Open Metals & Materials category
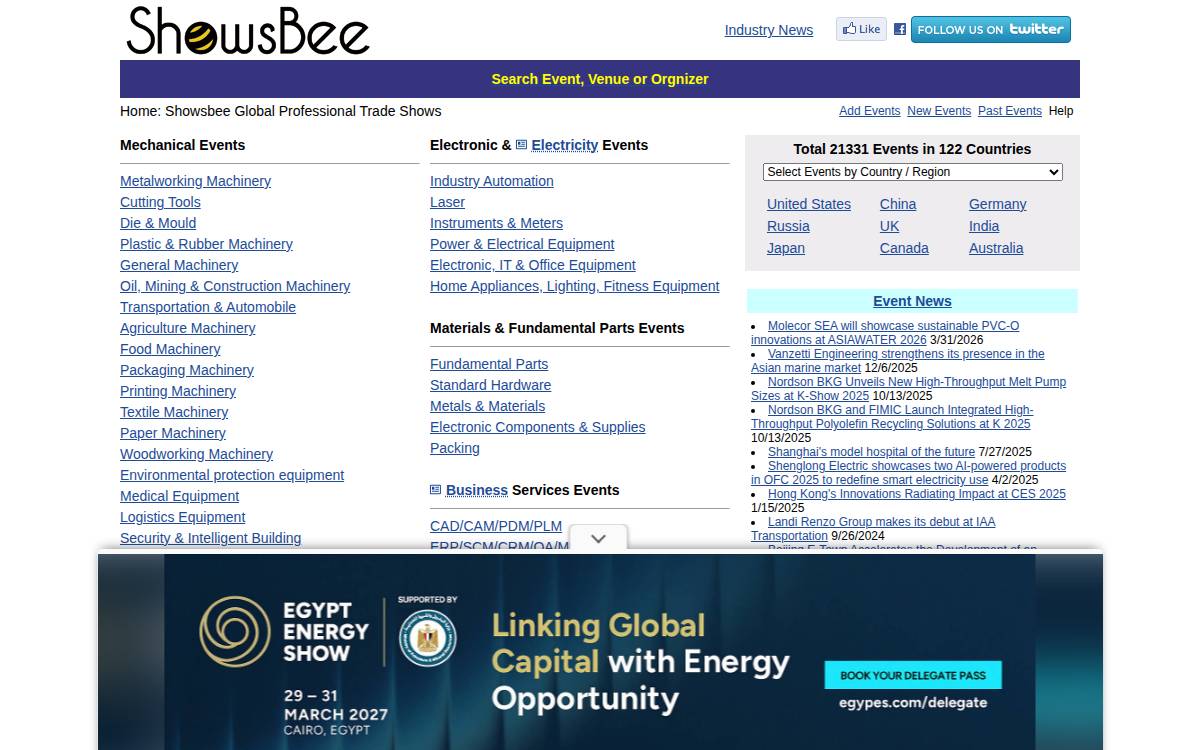 click(487, 406)
